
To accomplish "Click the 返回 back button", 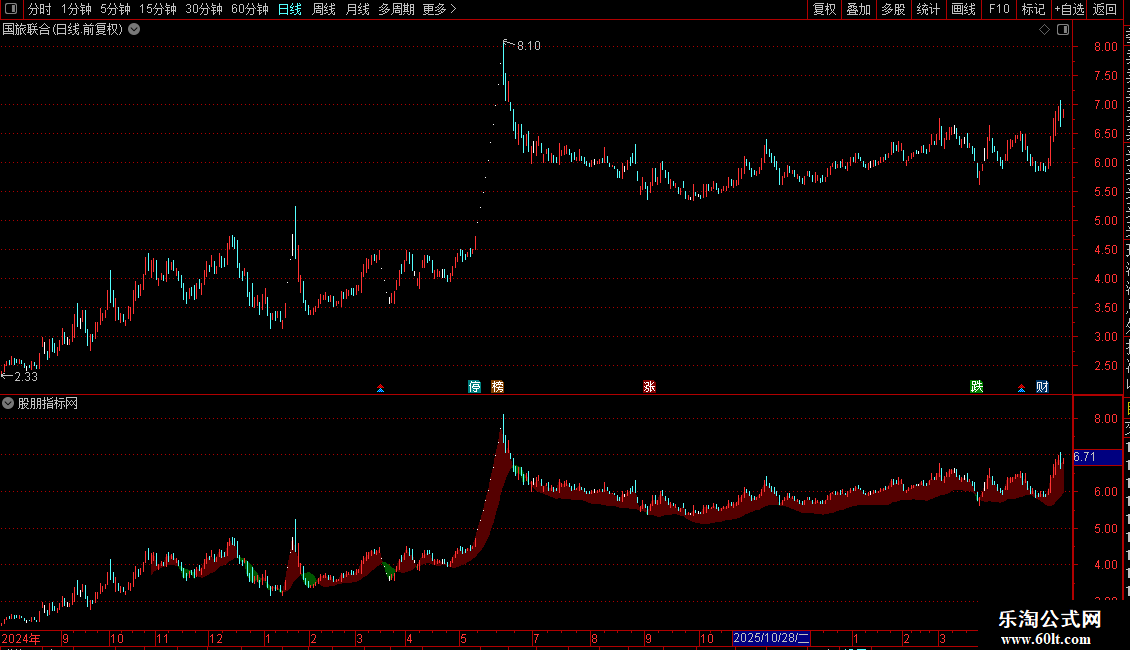I will click(x=1105, y=9).
